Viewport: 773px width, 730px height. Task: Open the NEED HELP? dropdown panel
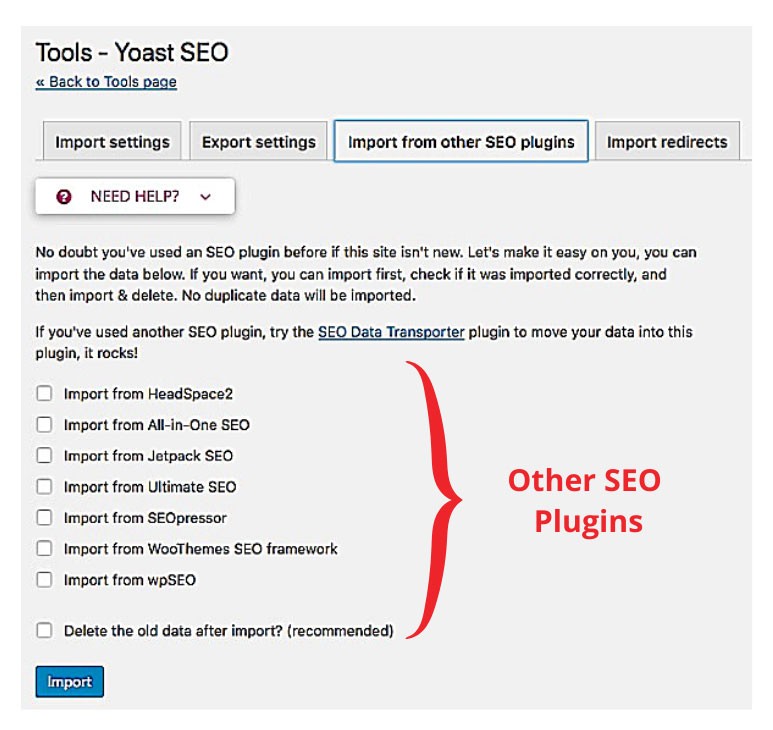point(135,197)
